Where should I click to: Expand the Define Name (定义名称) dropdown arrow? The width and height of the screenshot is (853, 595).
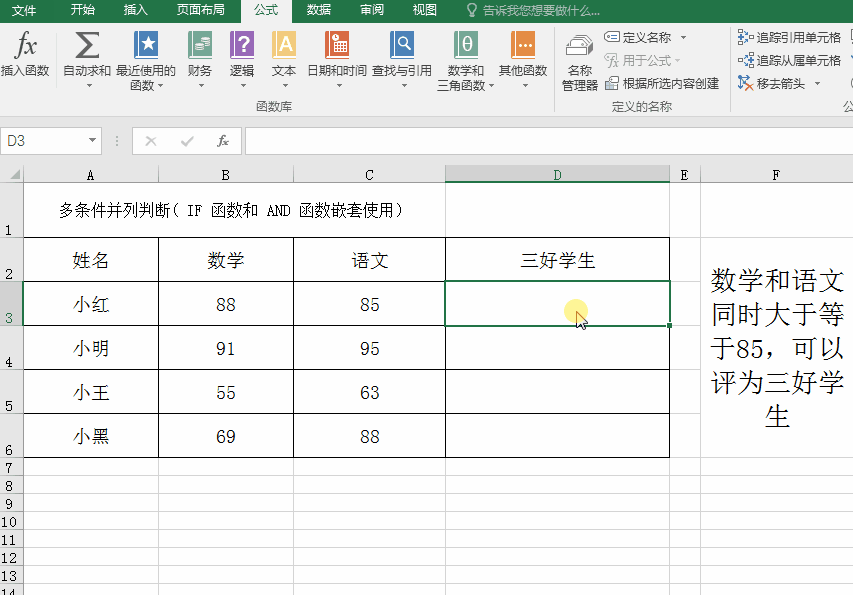pos(683,38)
